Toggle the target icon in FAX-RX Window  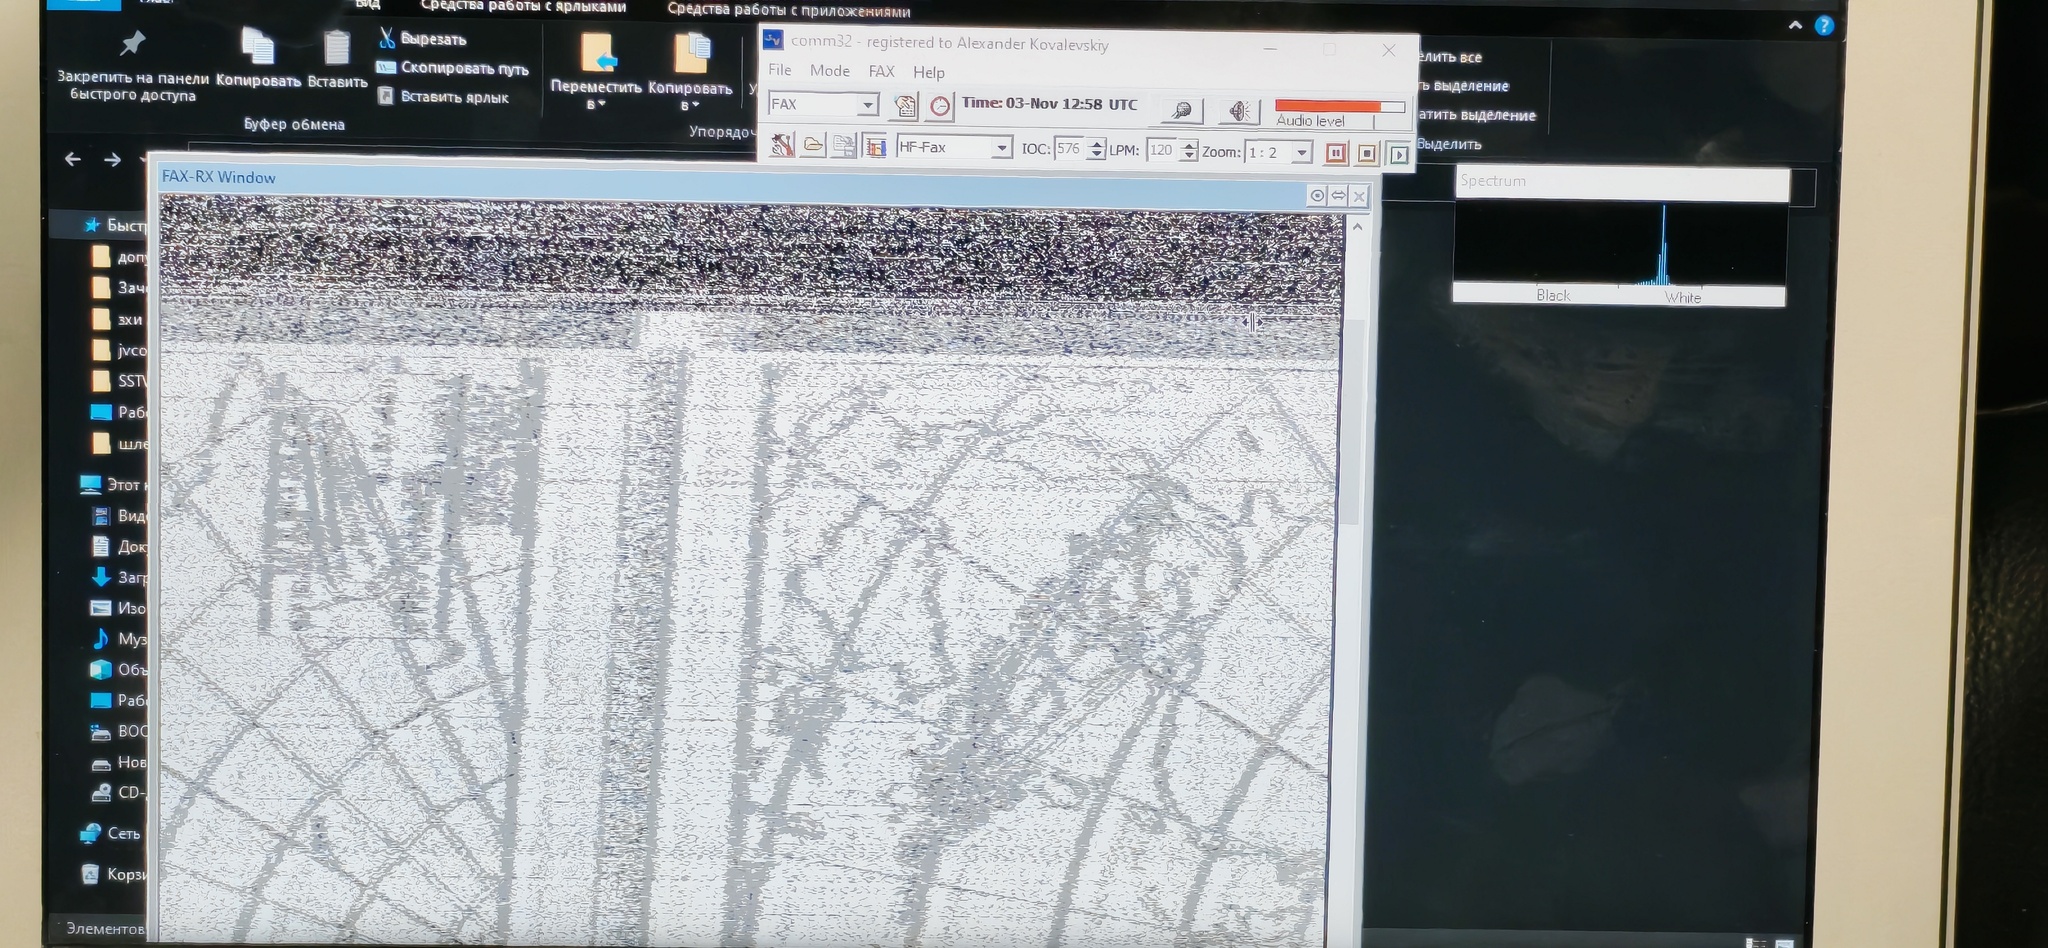pos(1317,196)
